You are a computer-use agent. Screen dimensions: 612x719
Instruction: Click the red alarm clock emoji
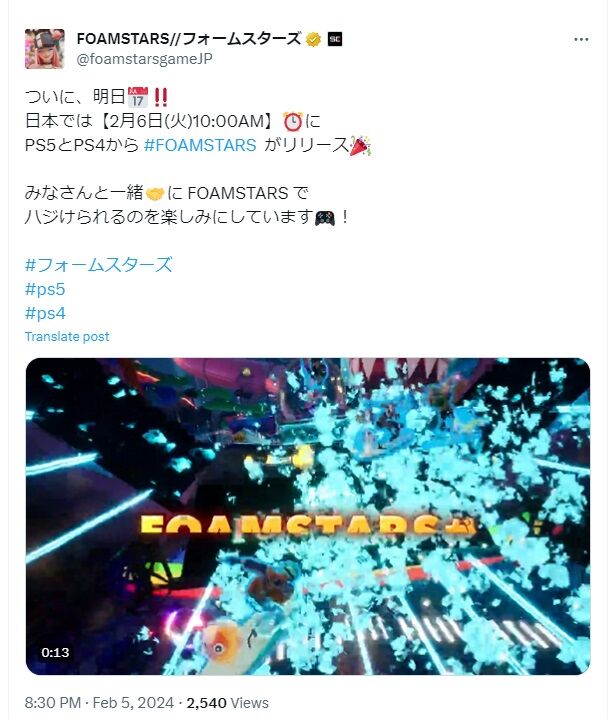(292, 122)
